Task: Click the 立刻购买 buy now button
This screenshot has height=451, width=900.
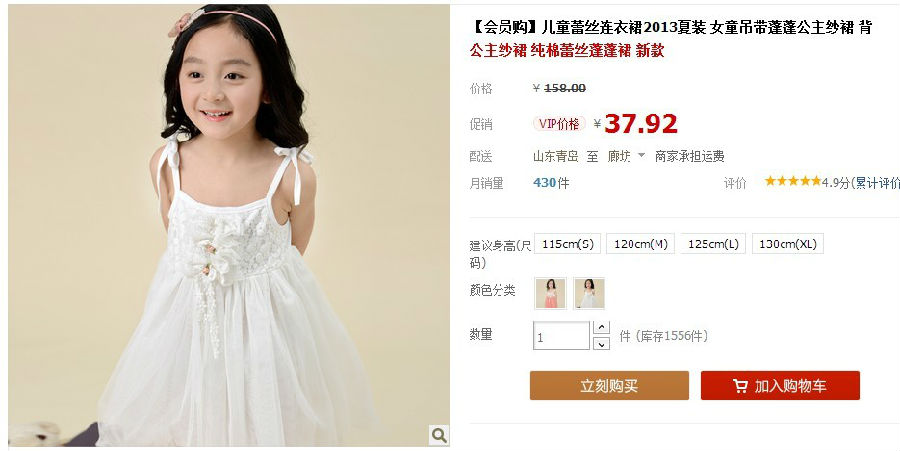Action: tap(609, 386)
